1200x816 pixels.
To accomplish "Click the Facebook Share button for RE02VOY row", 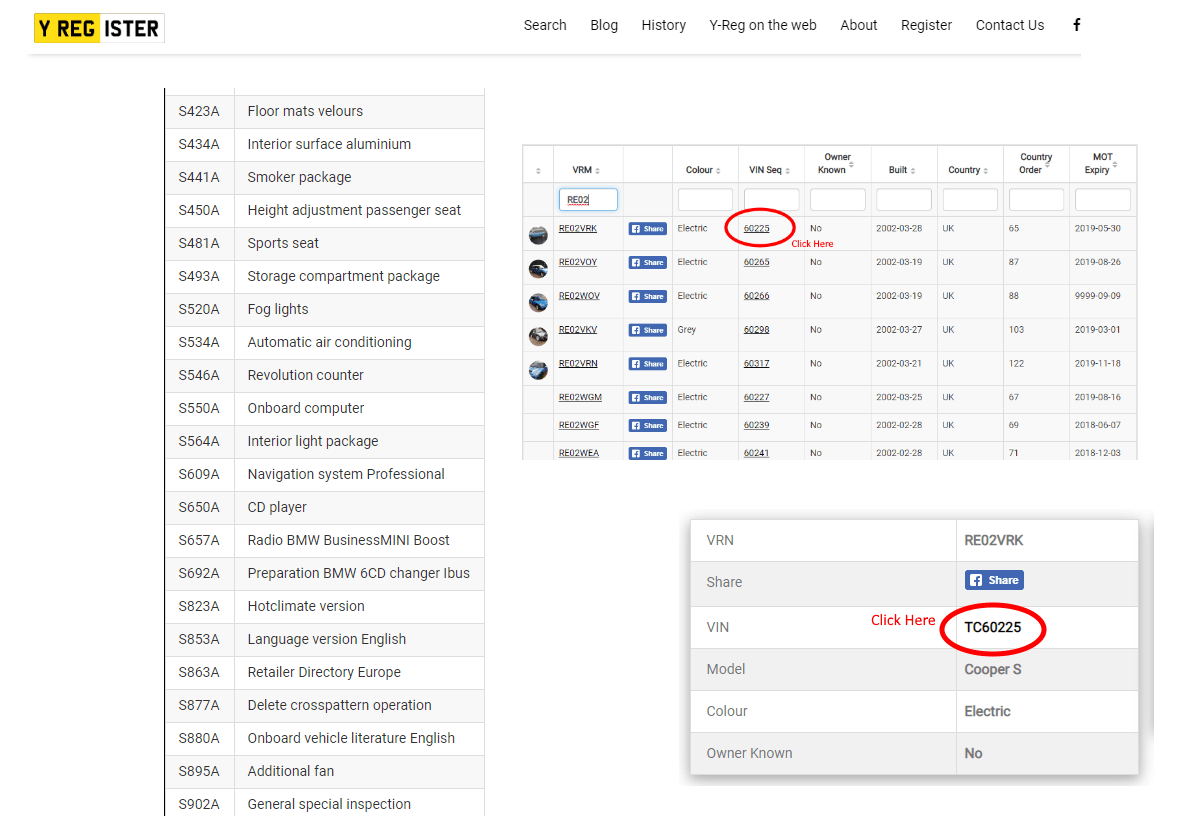I will click(x=648, y=263).
